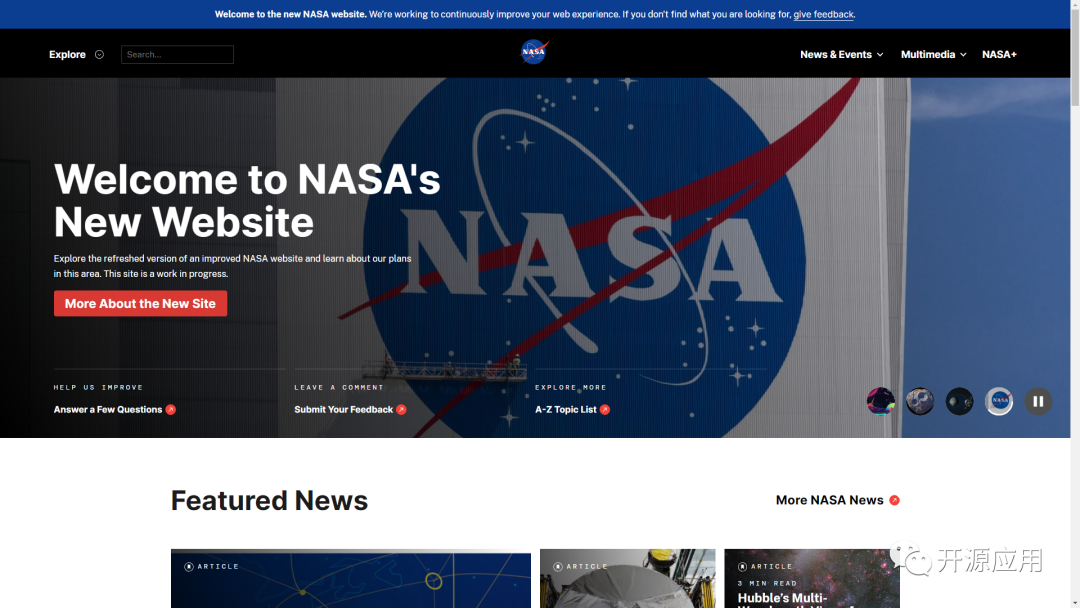Open the give feedback link in the banner

pos(823,14)
